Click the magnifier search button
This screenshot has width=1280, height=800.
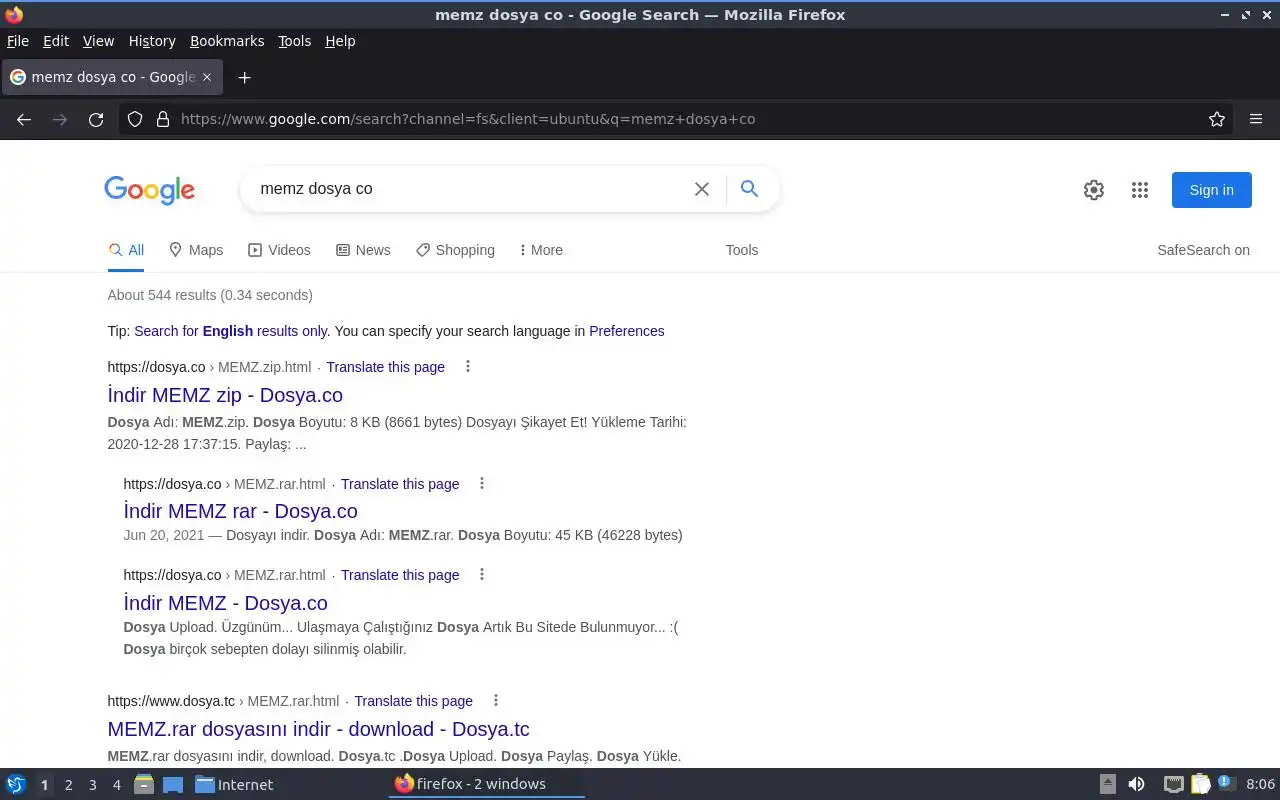point(749,189)
